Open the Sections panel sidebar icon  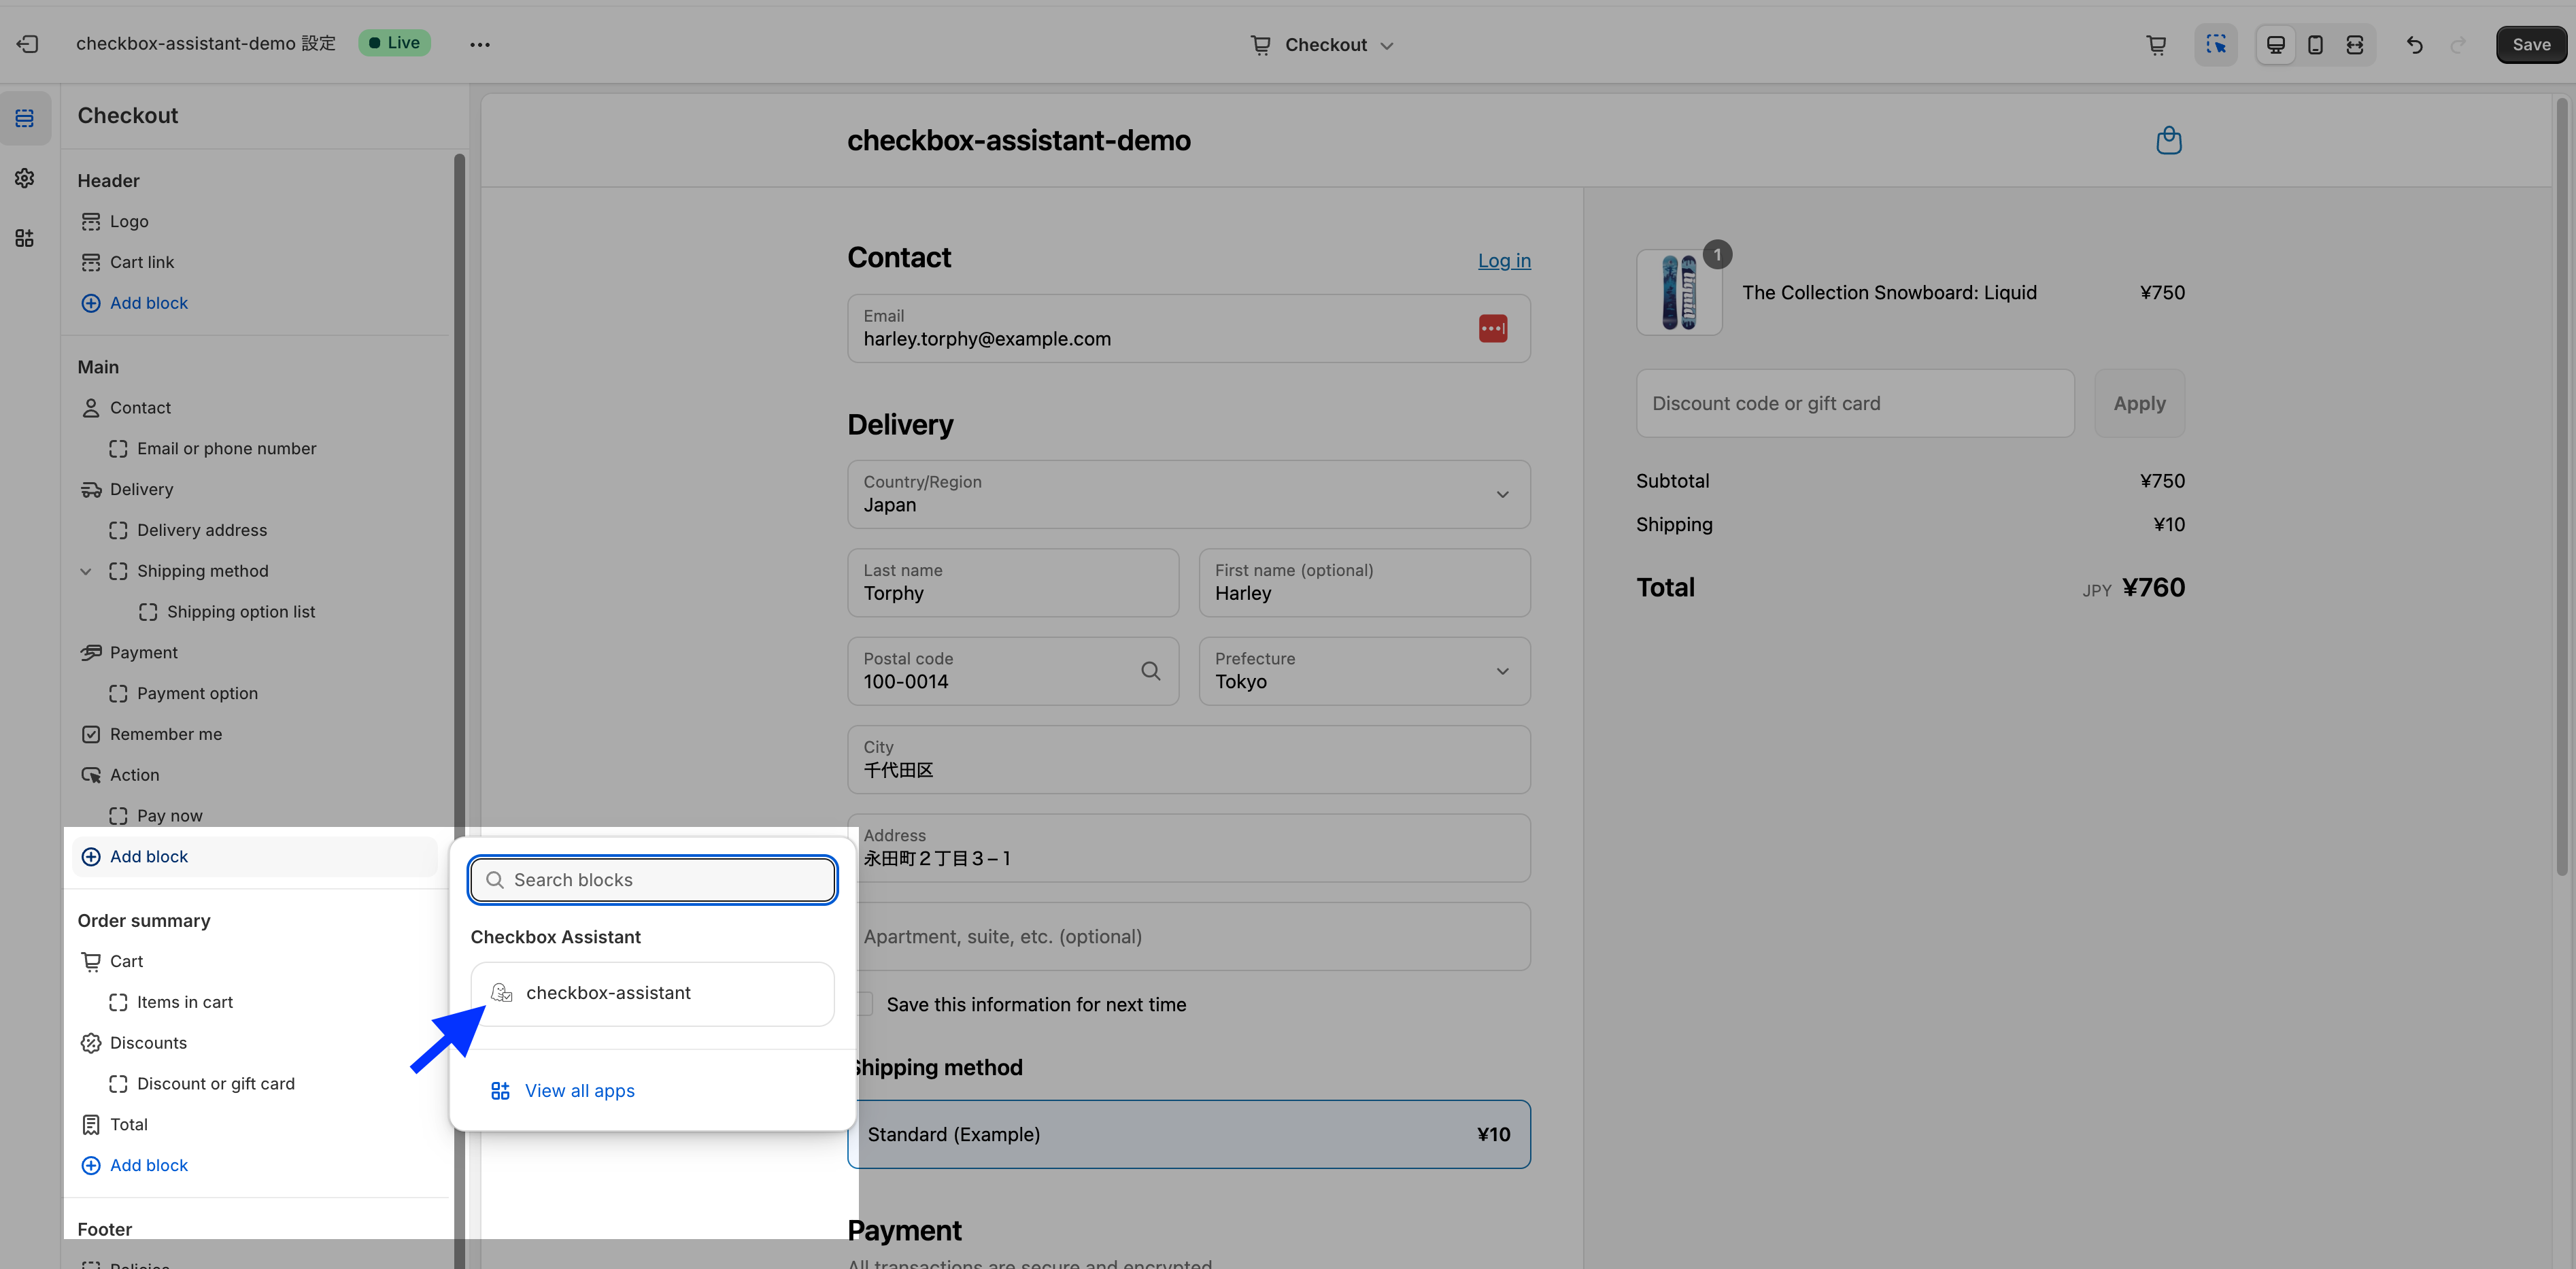click(x=25, y=118)
